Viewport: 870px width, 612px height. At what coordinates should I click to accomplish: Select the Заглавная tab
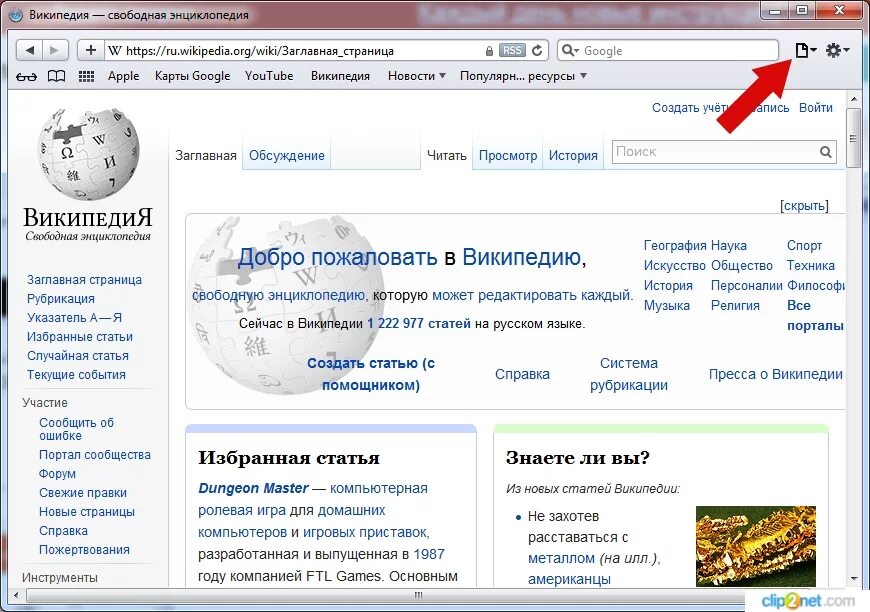coord(206,155)
